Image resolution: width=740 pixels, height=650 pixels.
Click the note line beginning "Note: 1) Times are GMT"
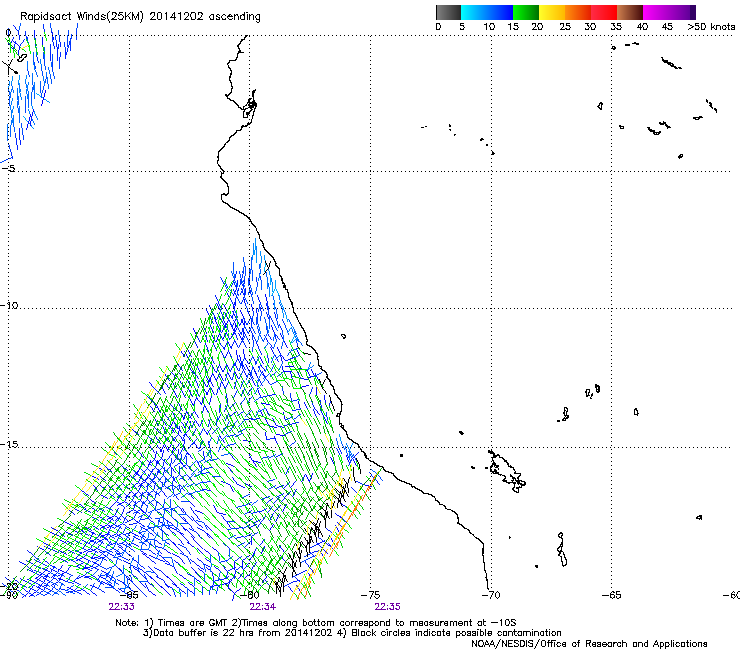tap(316, 623)
